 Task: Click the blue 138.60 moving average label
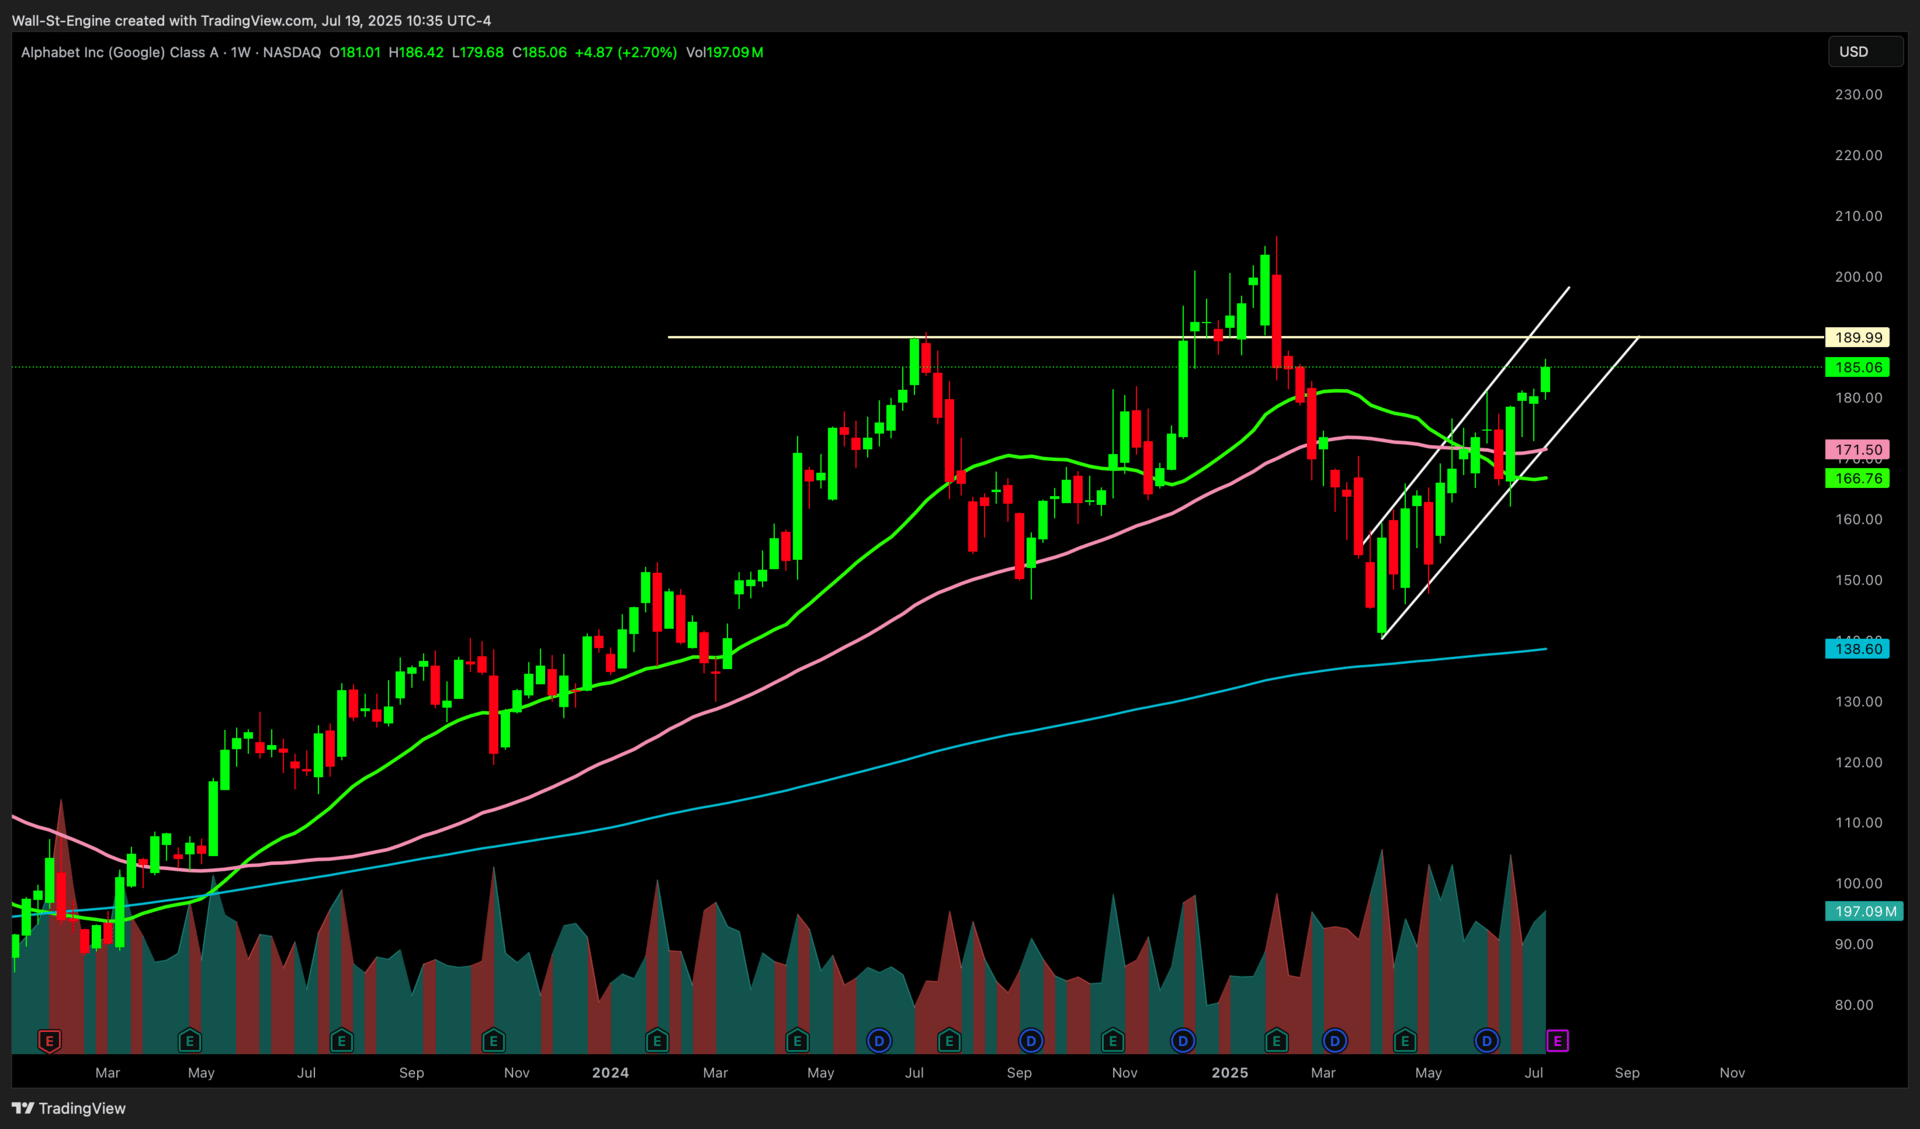point(1858,649)
